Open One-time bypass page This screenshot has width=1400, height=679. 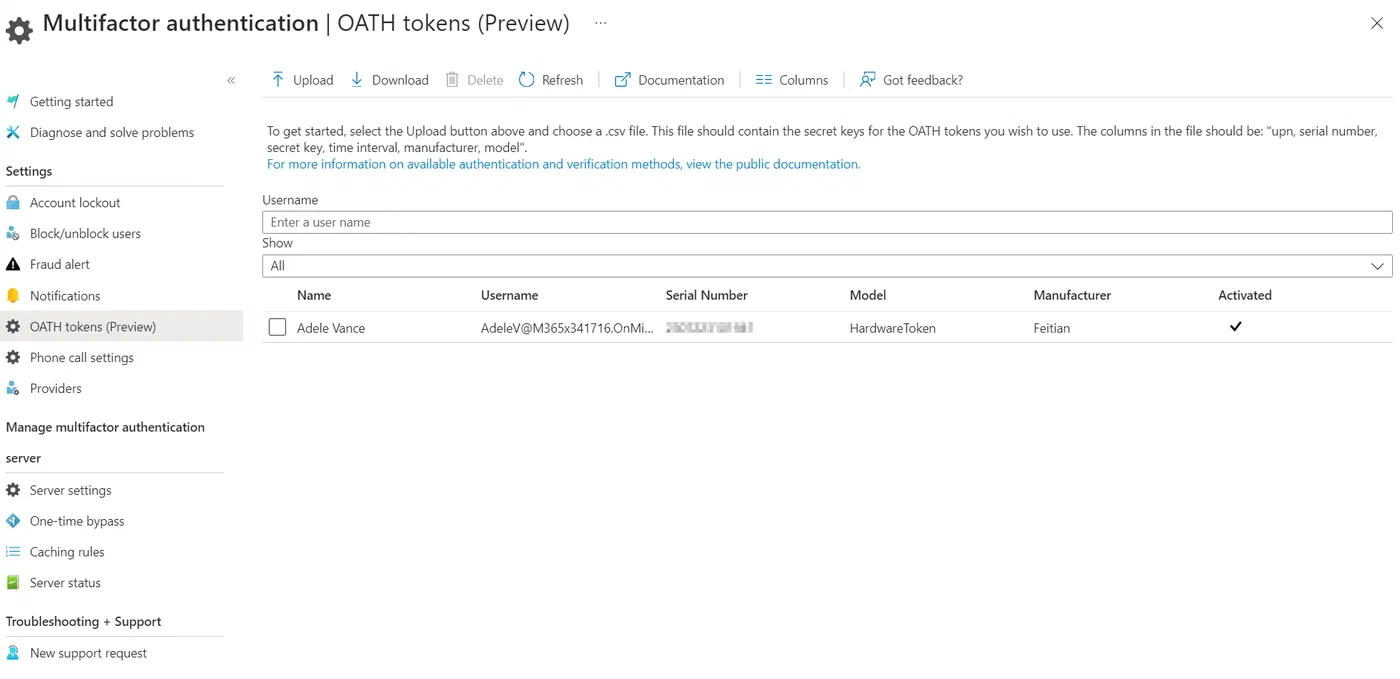click(x=77, y=521)
